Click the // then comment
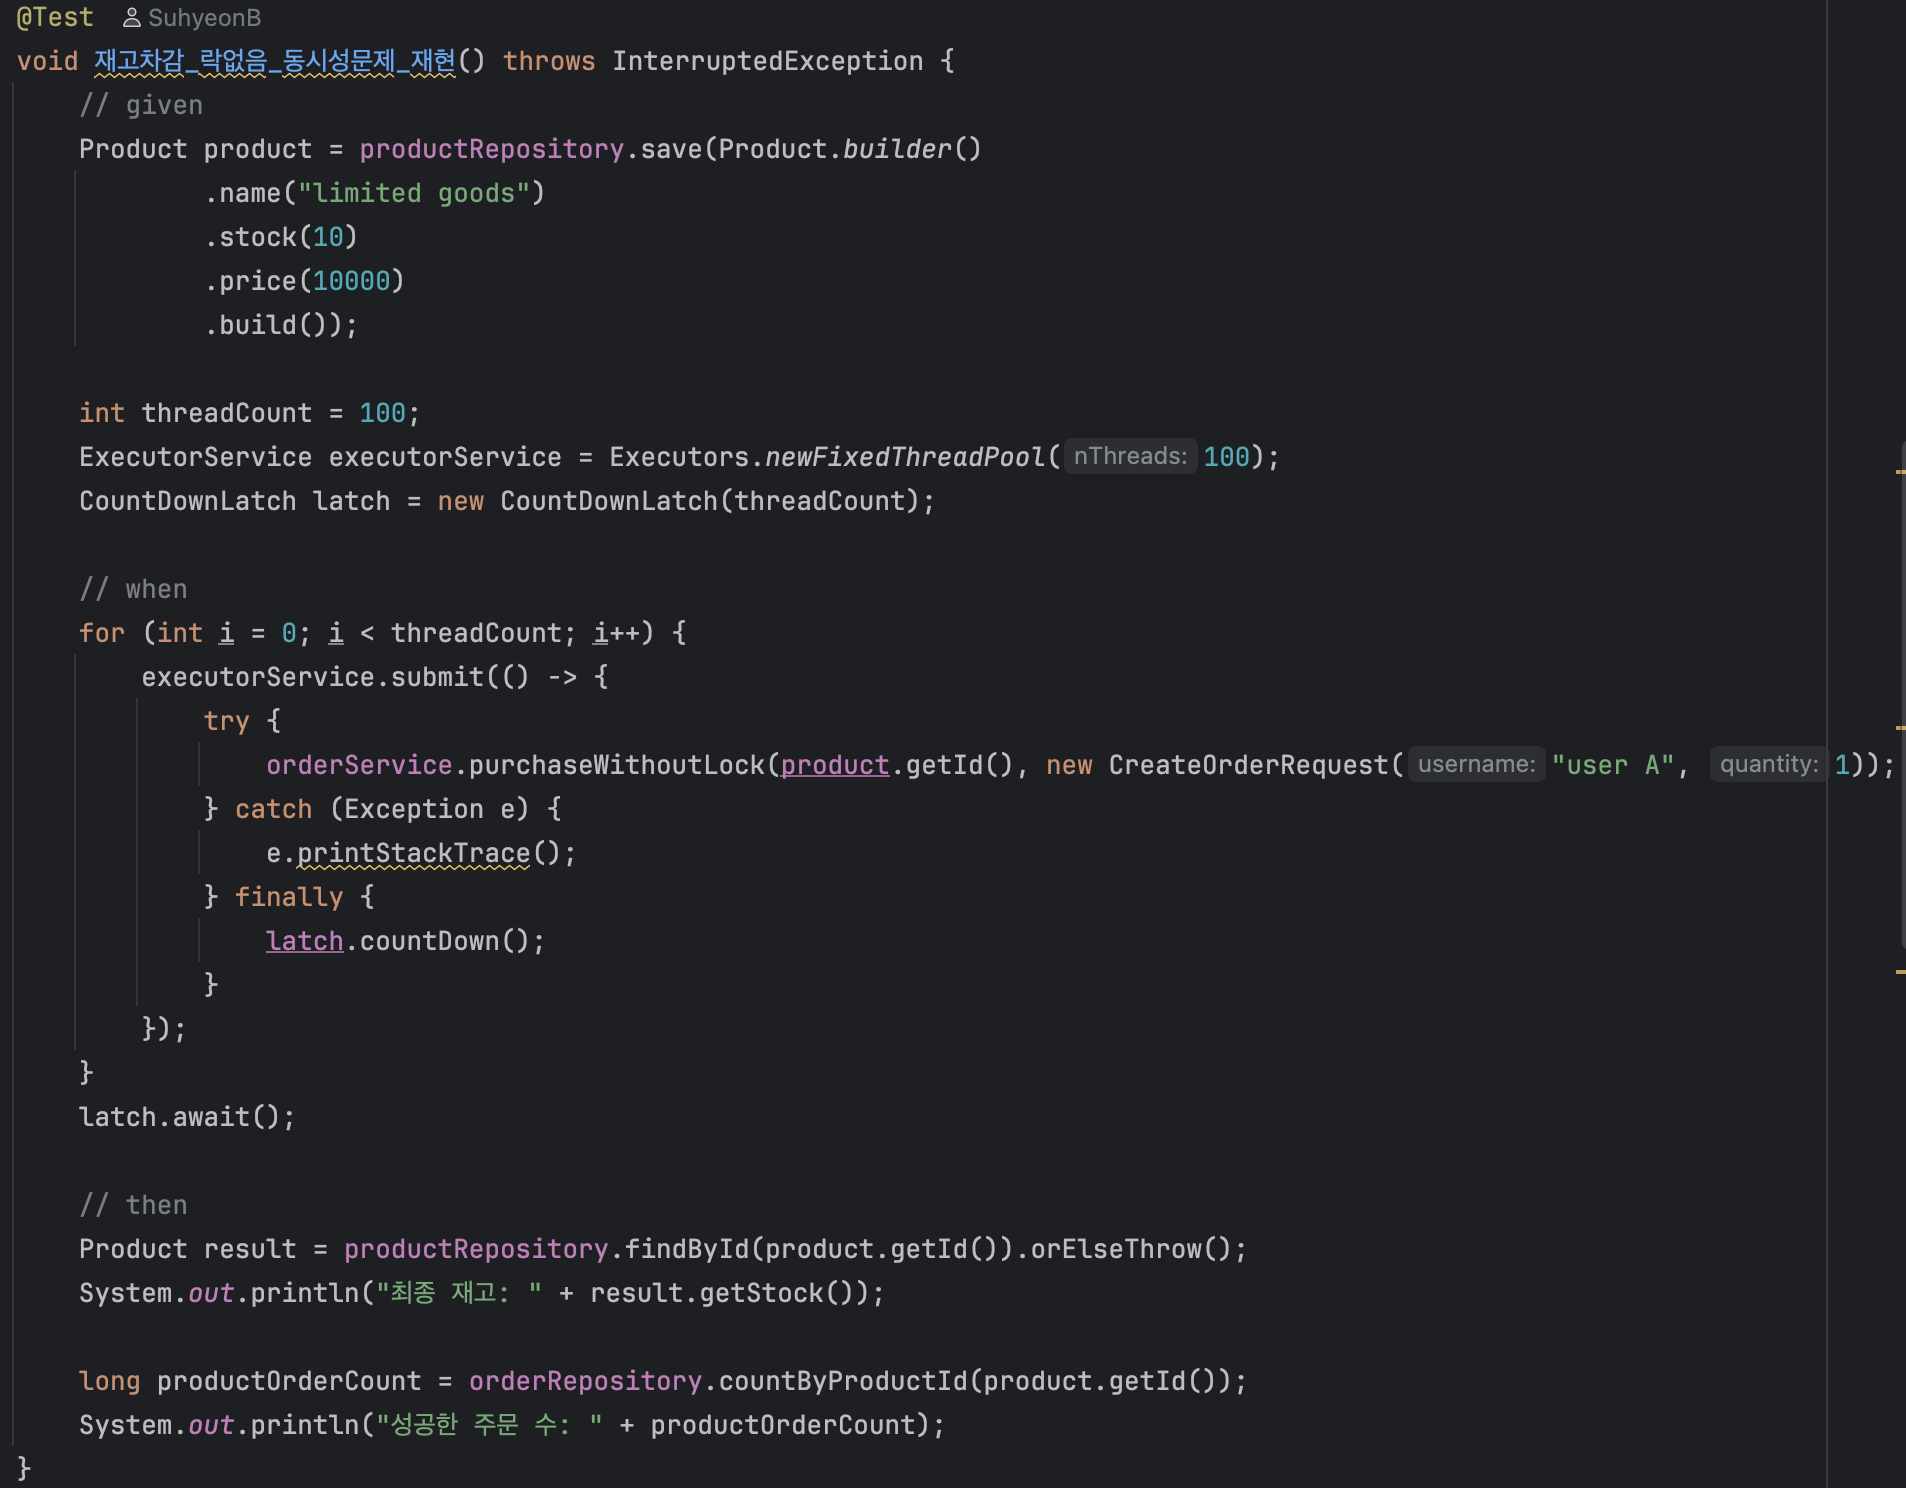1906x1488 pixels. point(133,1205)
